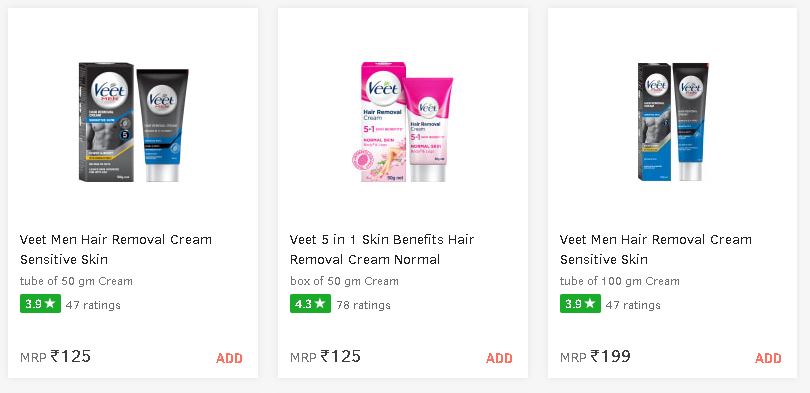View the 78 ratings link

(363, 305)
